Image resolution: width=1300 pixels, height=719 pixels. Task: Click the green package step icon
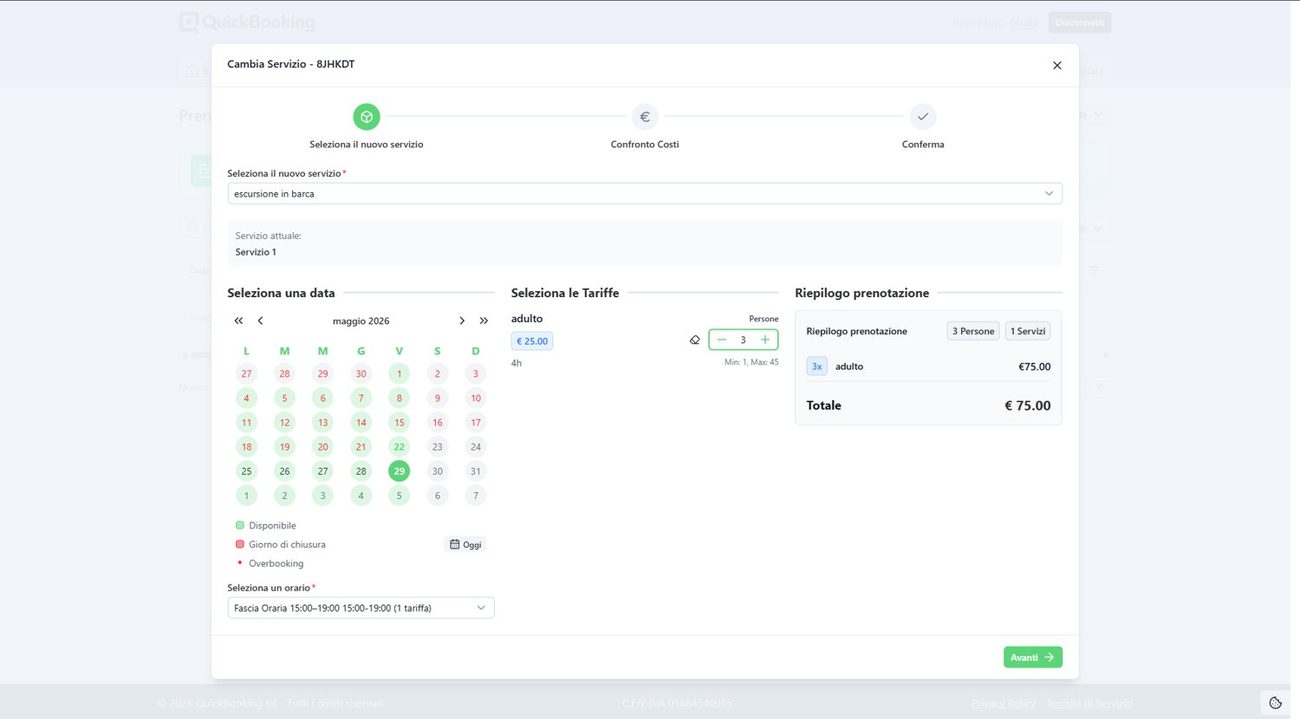pyautogui.click(x=366, y=117)
